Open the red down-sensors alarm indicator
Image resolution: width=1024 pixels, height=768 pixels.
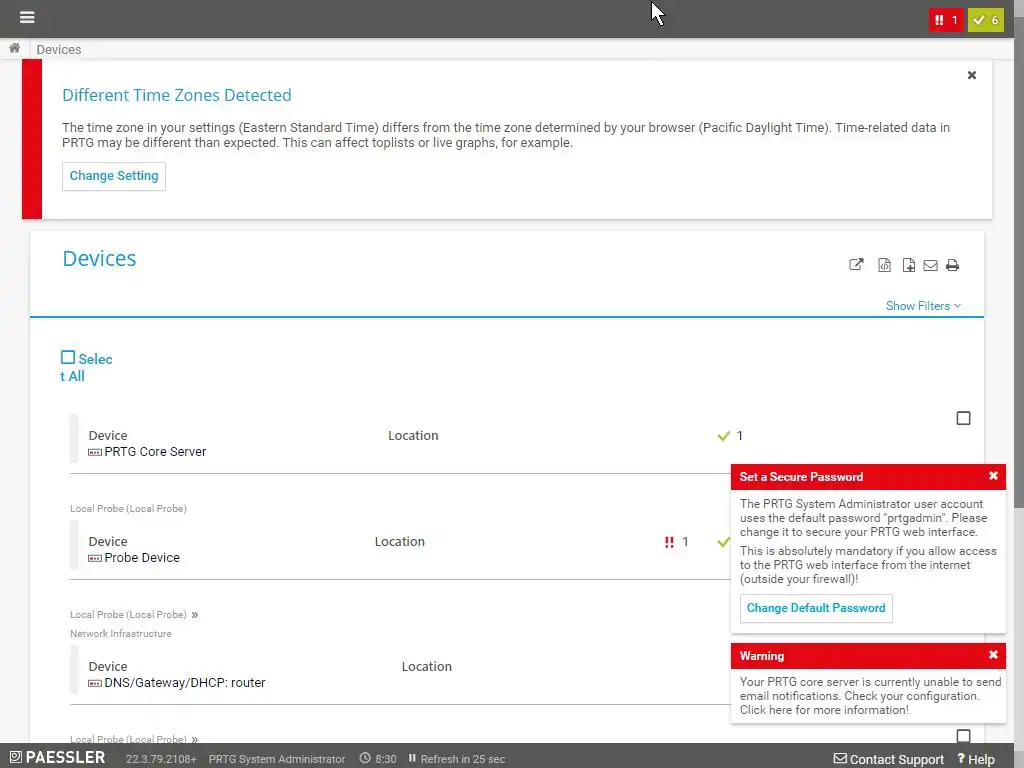(946, 20)
